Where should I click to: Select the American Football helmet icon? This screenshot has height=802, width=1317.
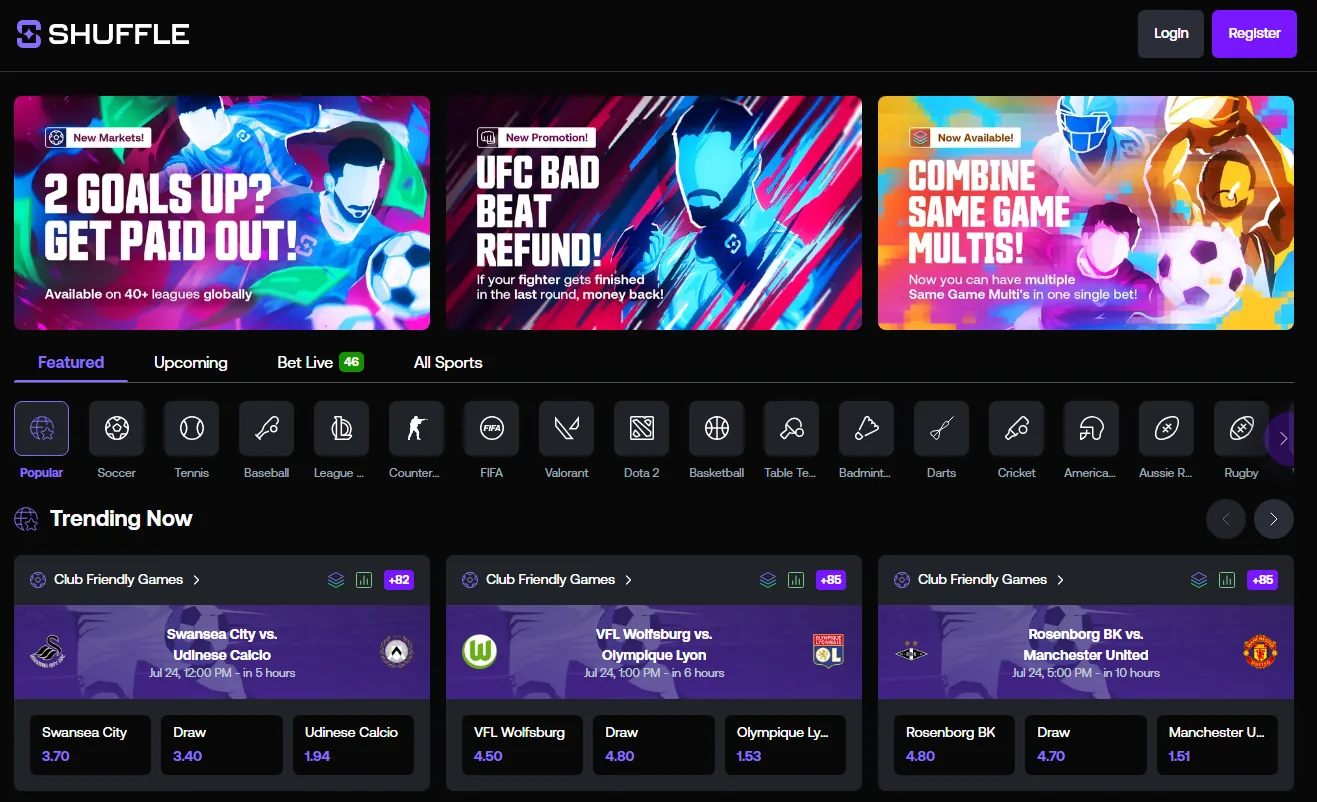click(1092, 429)
